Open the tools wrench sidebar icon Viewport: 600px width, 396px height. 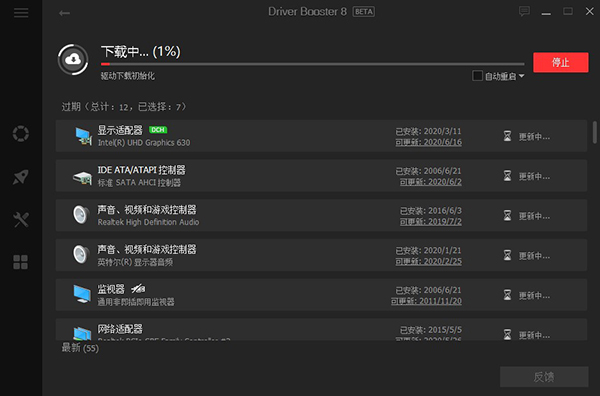(21, 220)
